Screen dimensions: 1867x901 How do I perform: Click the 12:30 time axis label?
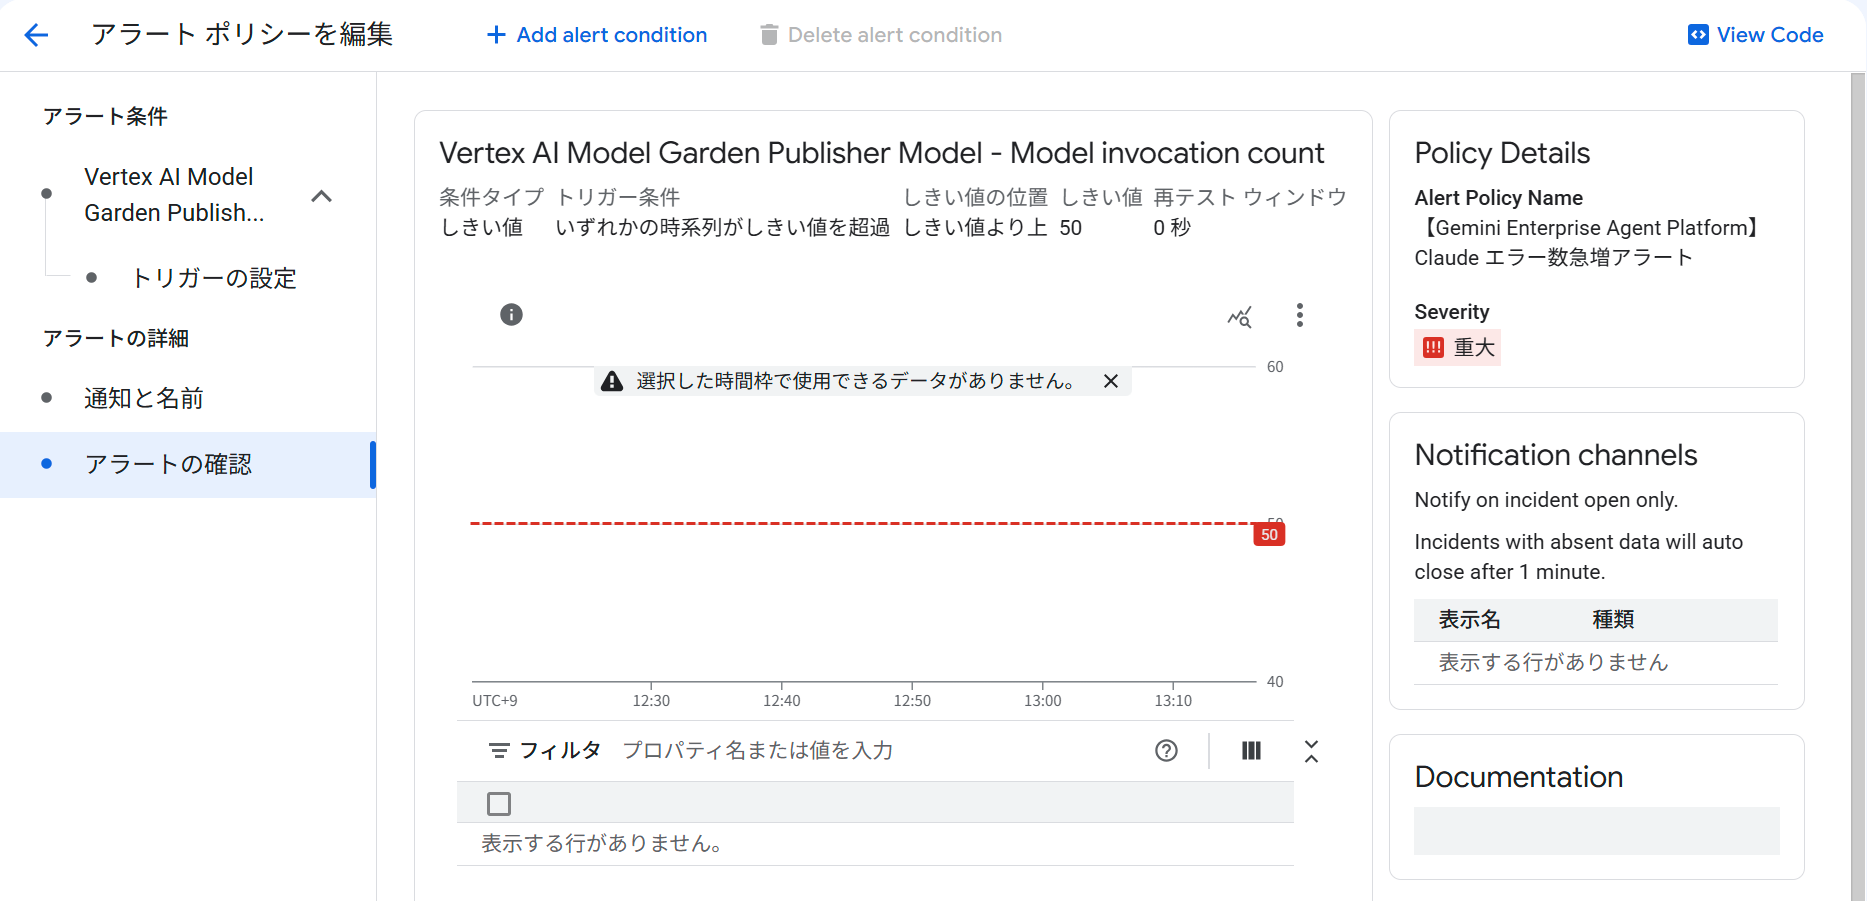click(651, 701)
